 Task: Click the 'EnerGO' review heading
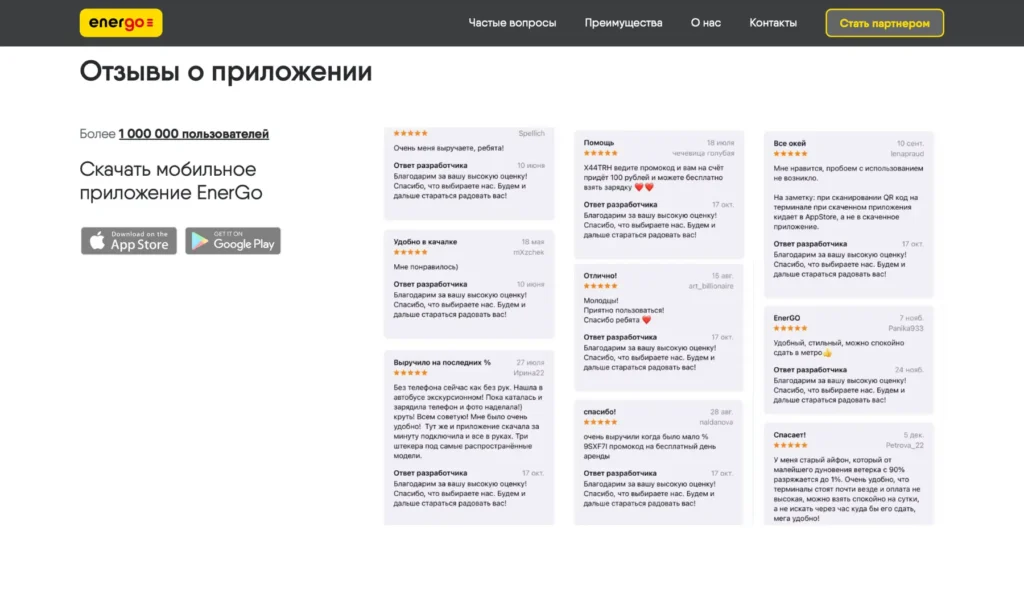787,318
